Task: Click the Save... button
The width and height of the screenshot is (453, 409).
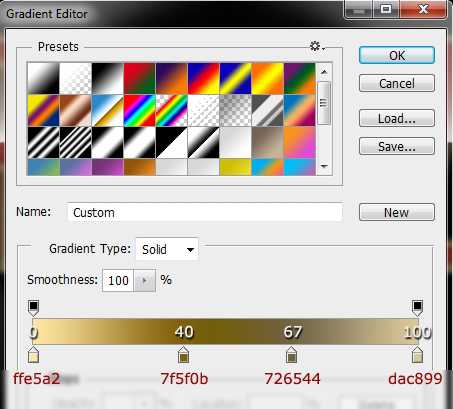Action: 397,146
